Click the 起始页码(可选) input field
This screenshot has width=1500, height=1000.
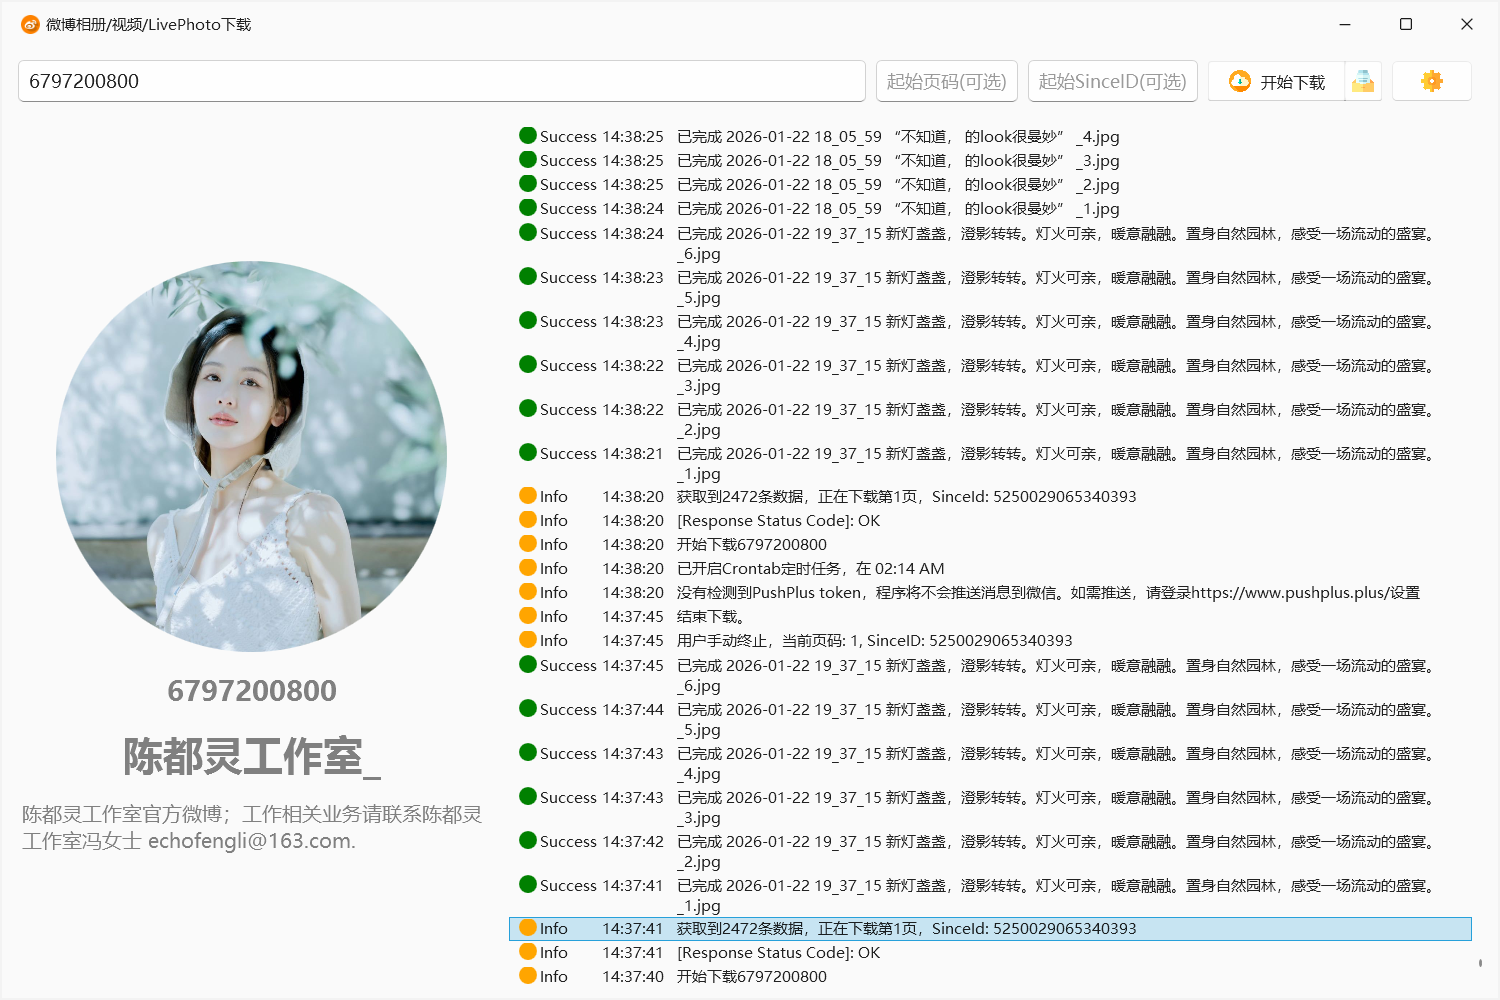(x=947, y=81)
